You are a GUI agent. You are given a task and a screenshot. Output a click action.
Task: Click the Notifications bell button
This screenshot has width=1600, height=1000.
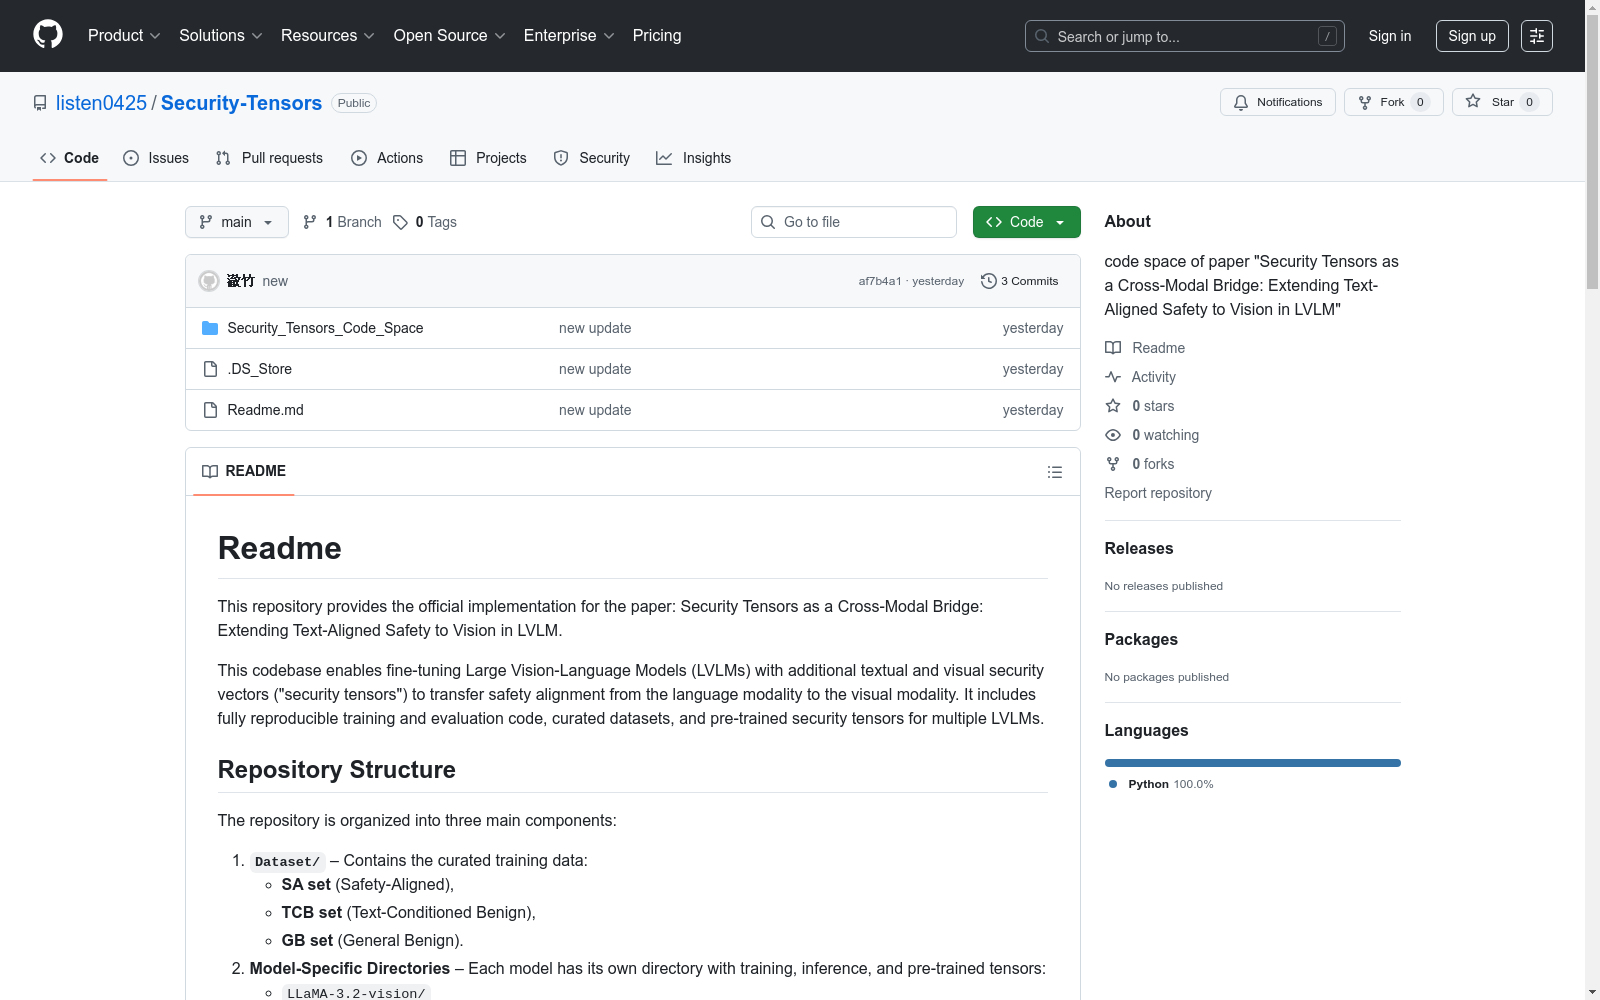(1278, 102)
